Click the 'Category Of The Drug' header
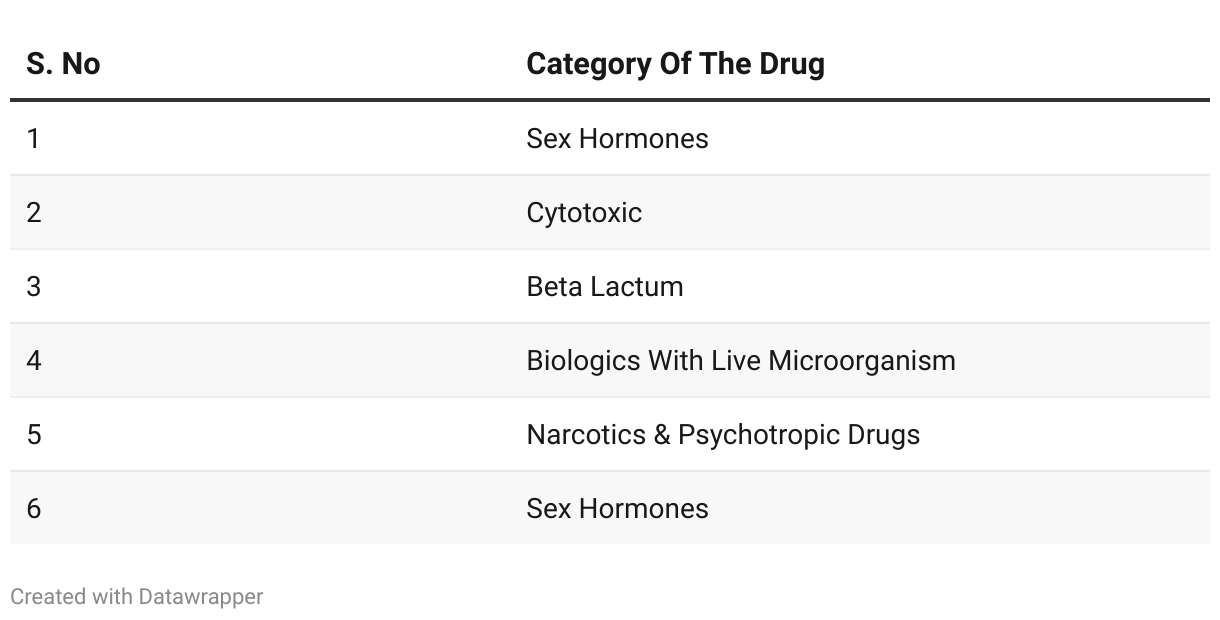Viewport: 1220px width, 620px height. [x=675, y=64]
